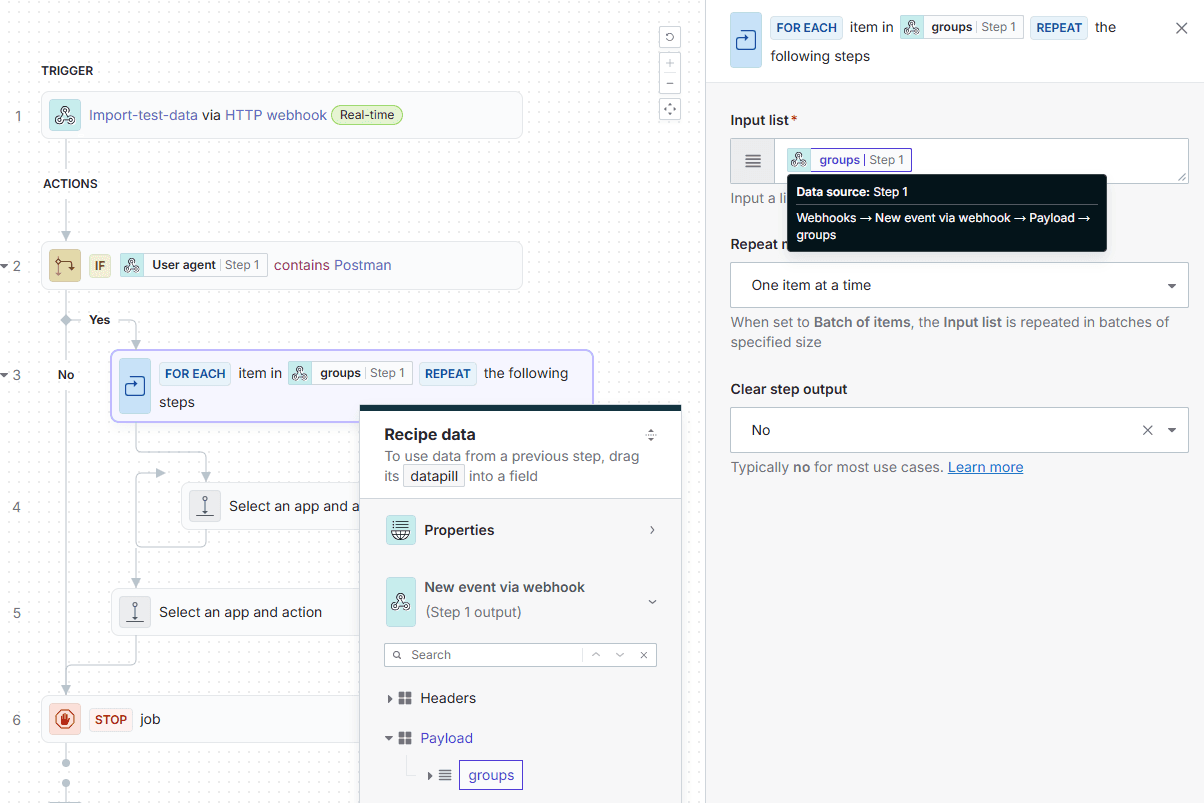Click the Webhooks icon beside New event via webhook
Image resolution: width=1204 pixels, height=803 pixels.
(x=400, y=601)
